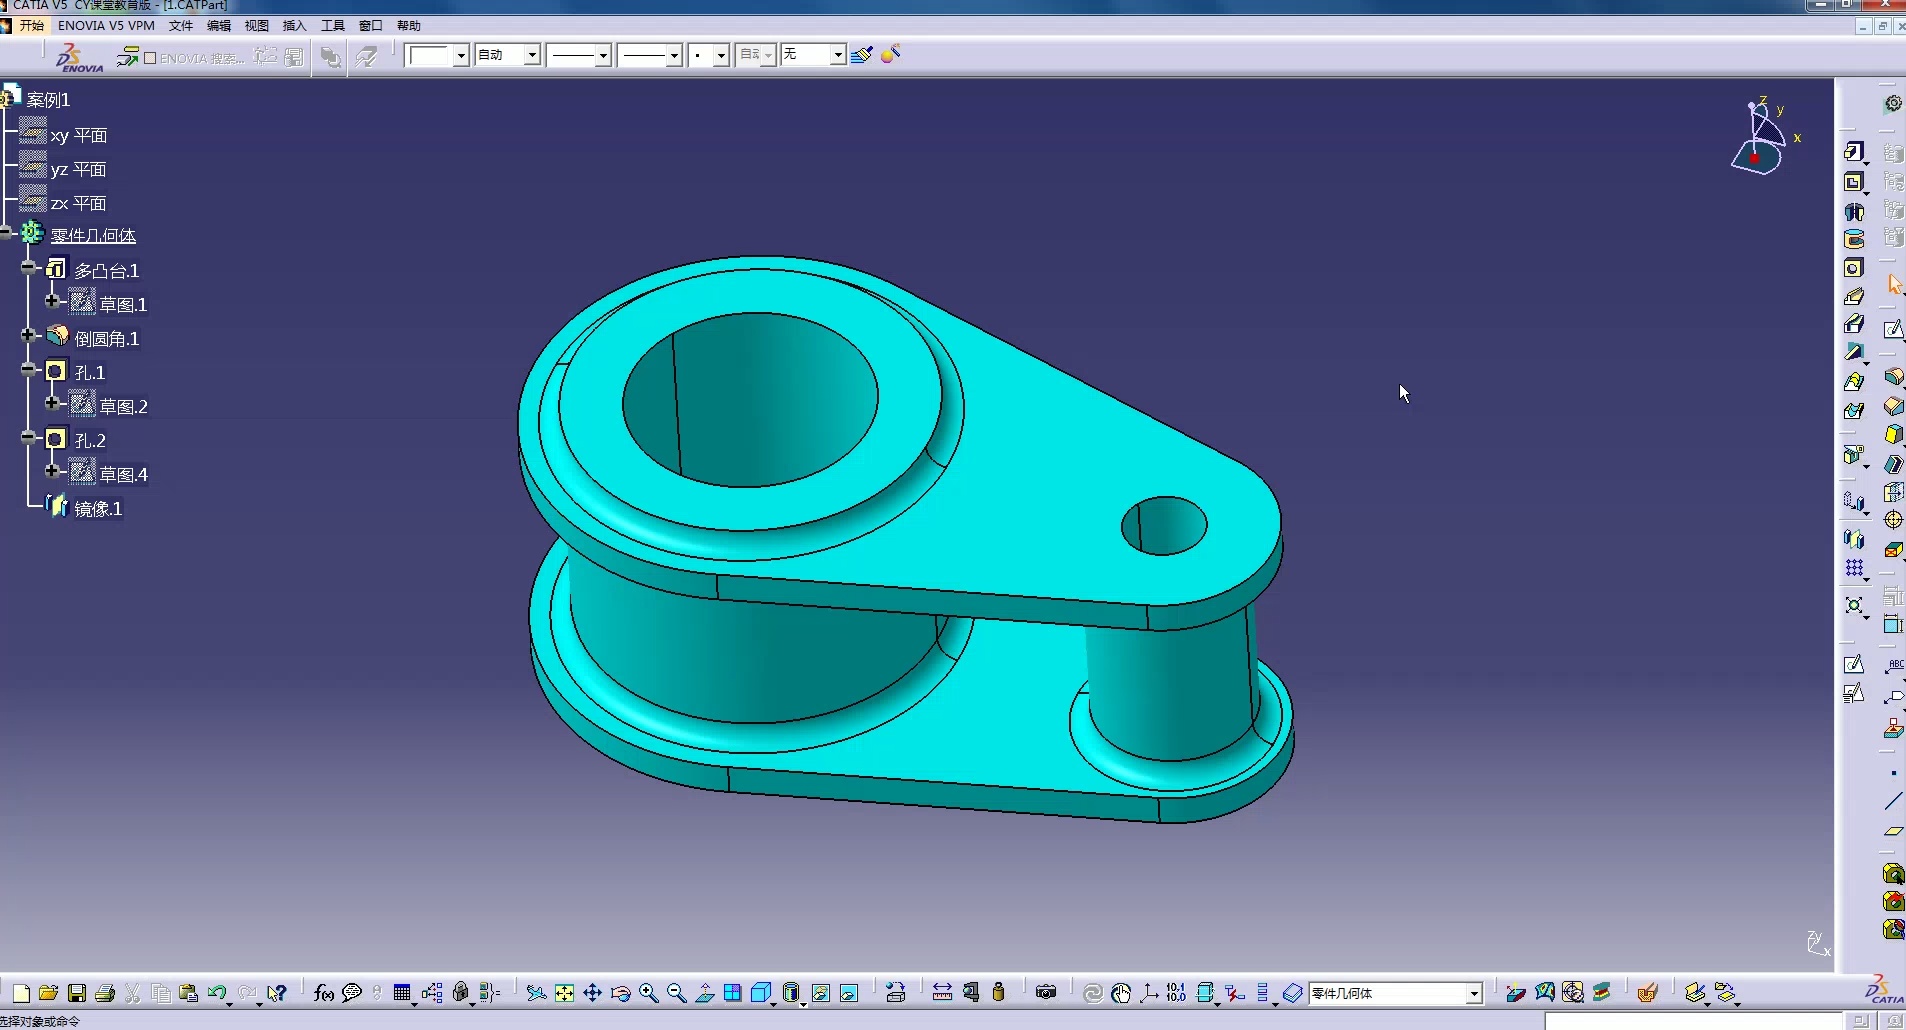Viewport: 1906px width, 1030px height.
Task: Click the painter brush icon in graphic properties
Action: pos(861,55)
